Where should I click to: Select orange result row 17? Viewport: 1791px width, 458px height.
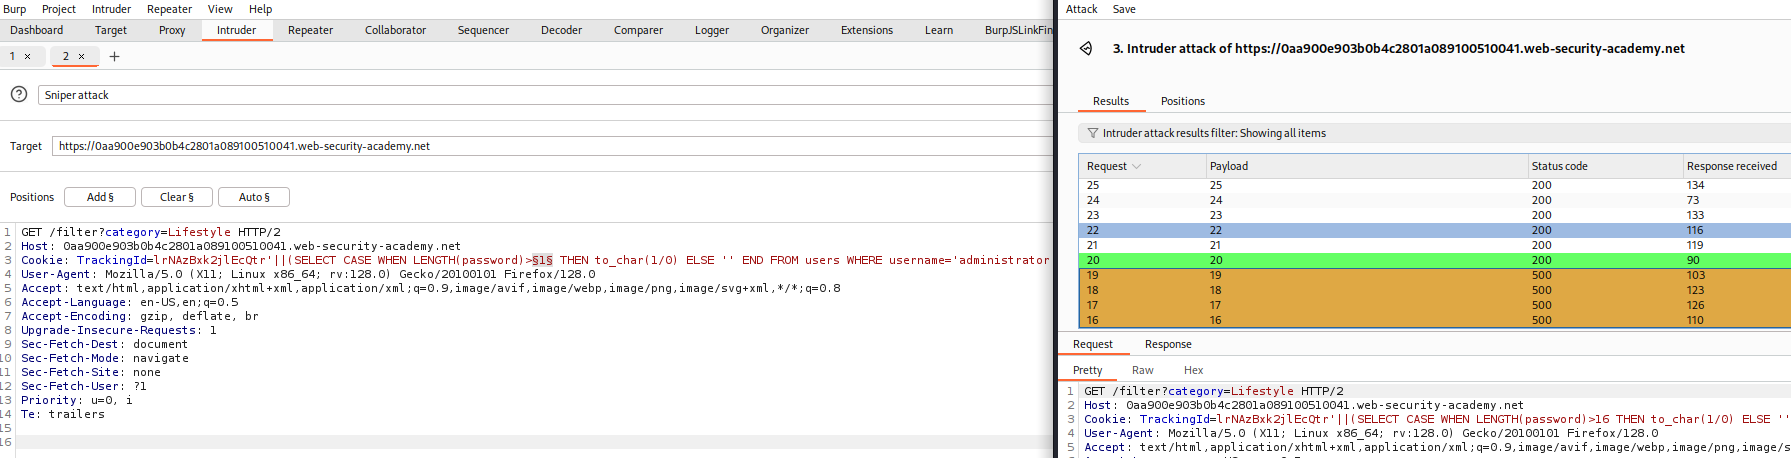click(1435, 305)
